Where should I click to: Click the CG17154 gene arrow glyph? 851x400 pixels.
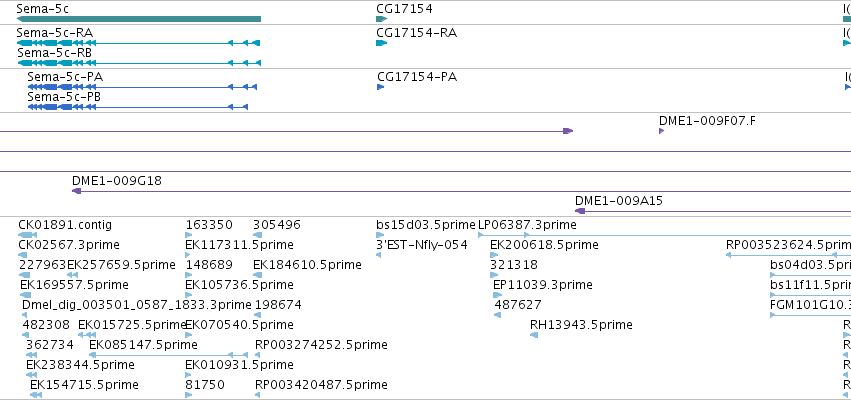point(382,19)
